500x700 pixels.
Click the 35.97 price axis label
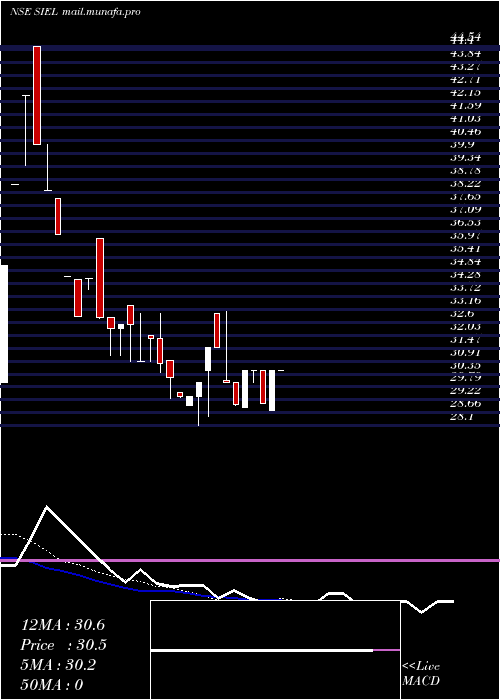(x=465, y=235)
